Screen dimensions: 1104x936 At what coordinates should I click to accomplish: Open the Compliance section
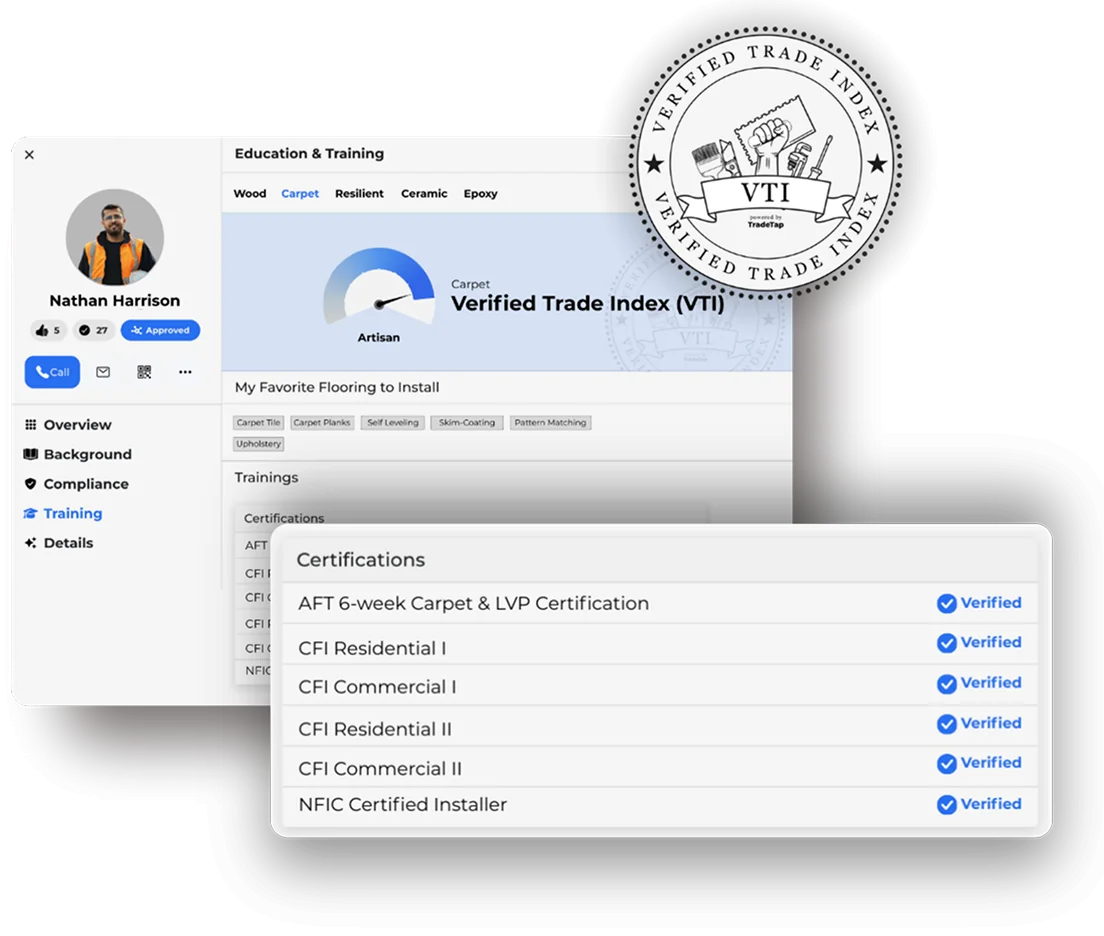pos(76,484)
